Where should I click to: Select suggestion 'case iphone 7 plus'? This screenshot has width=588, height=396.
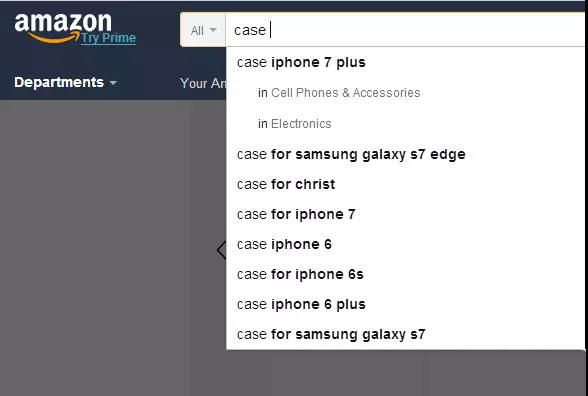click(x=406, y=62)
